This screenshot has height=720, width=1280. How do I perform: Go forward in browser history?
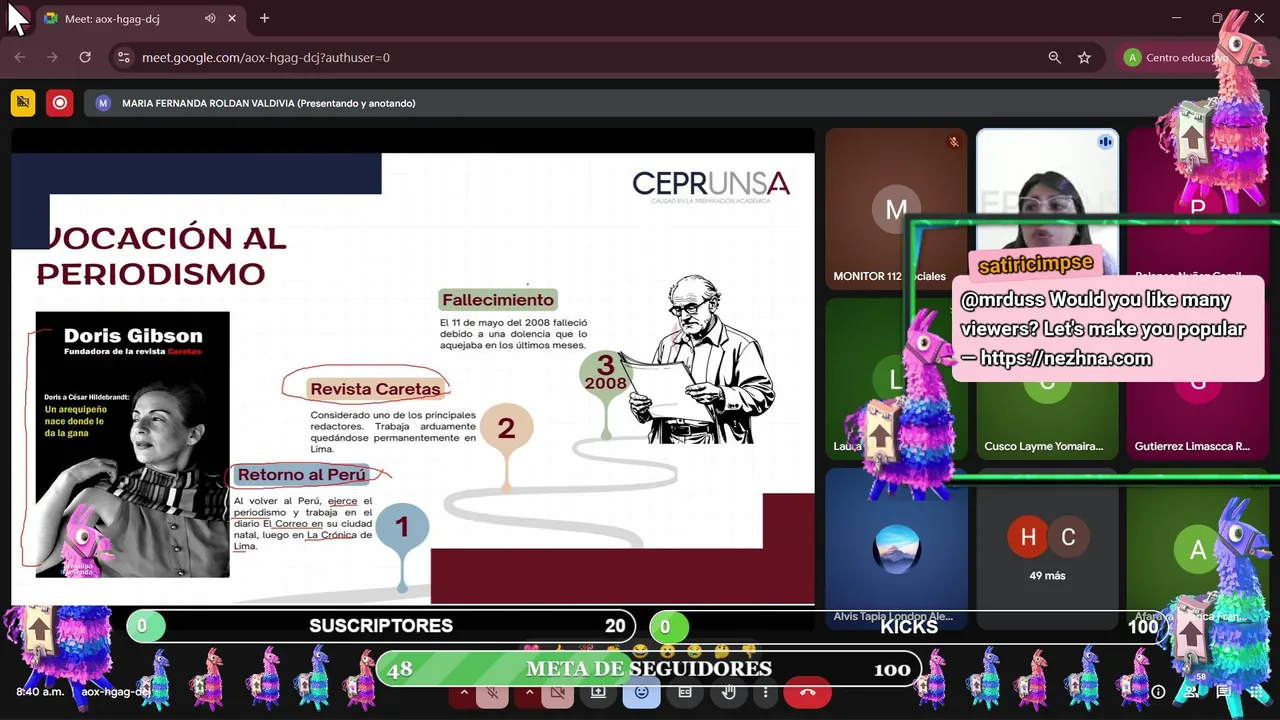click(x=52, y=57)
